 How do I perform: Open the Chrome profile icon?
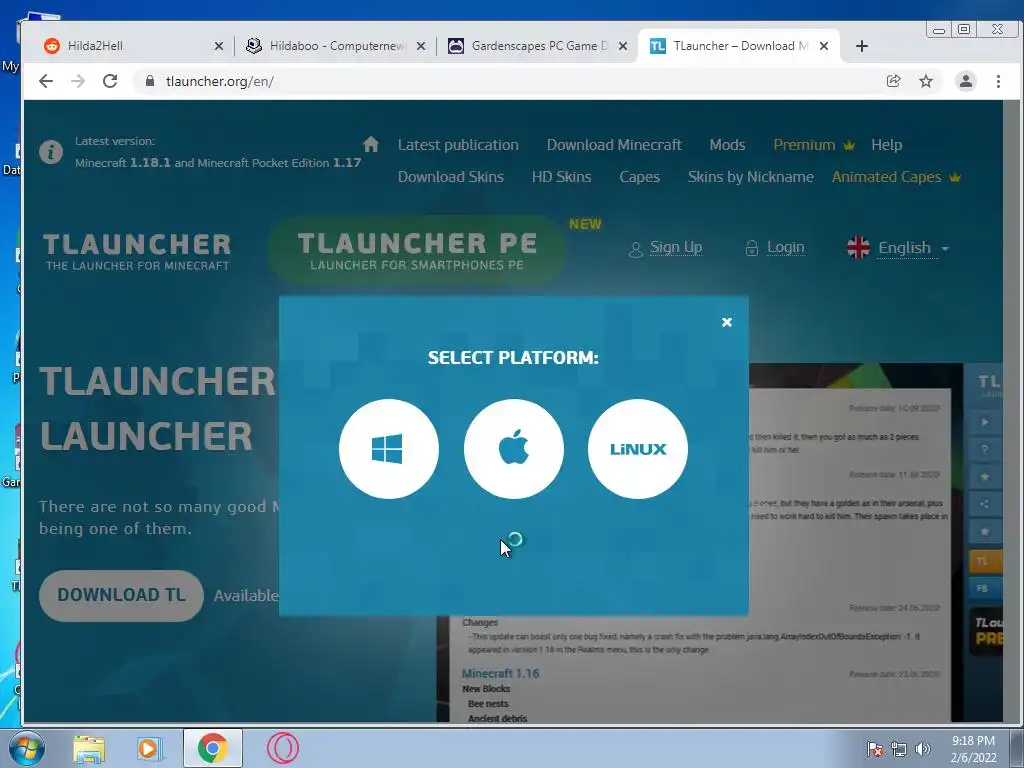[x=965, y=81]
